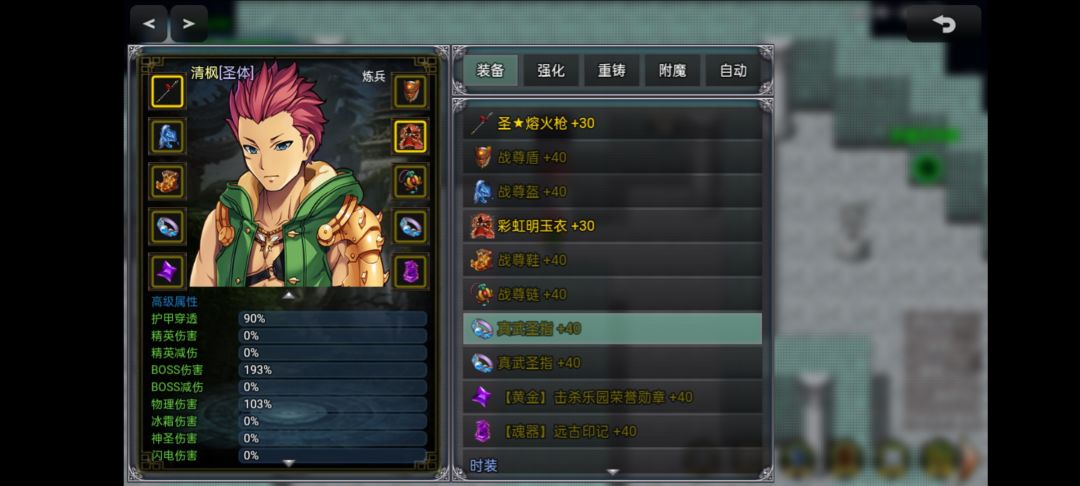Click the blue helmet equipment slot

167,136
